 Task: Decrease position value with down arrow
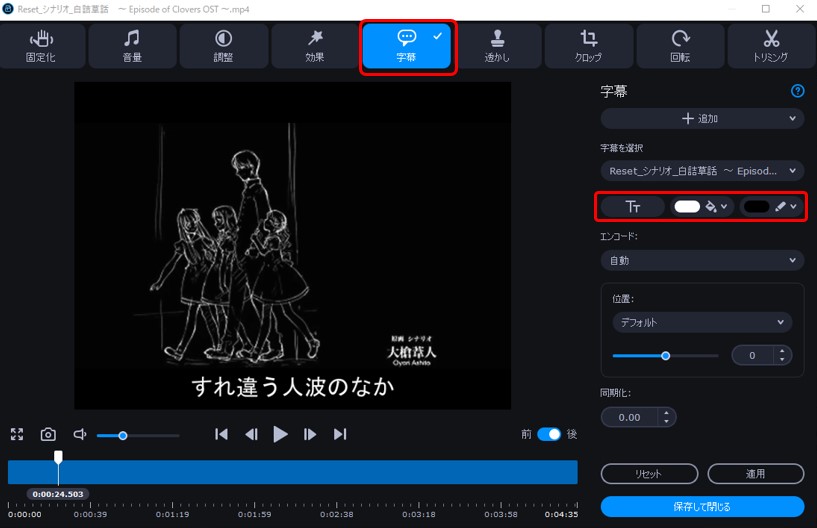pyautogui.click(x=782, y=360)
